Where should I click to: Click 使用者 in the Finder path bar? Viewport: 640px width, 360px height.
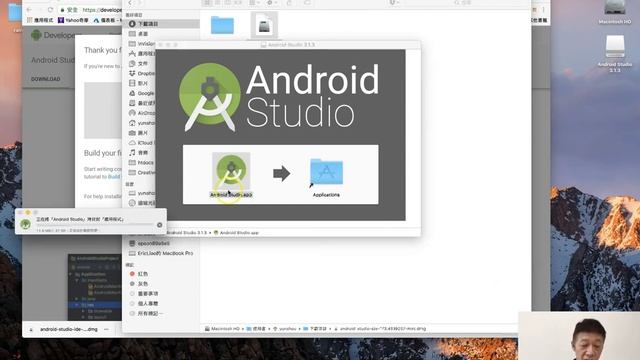pos(256,329)
